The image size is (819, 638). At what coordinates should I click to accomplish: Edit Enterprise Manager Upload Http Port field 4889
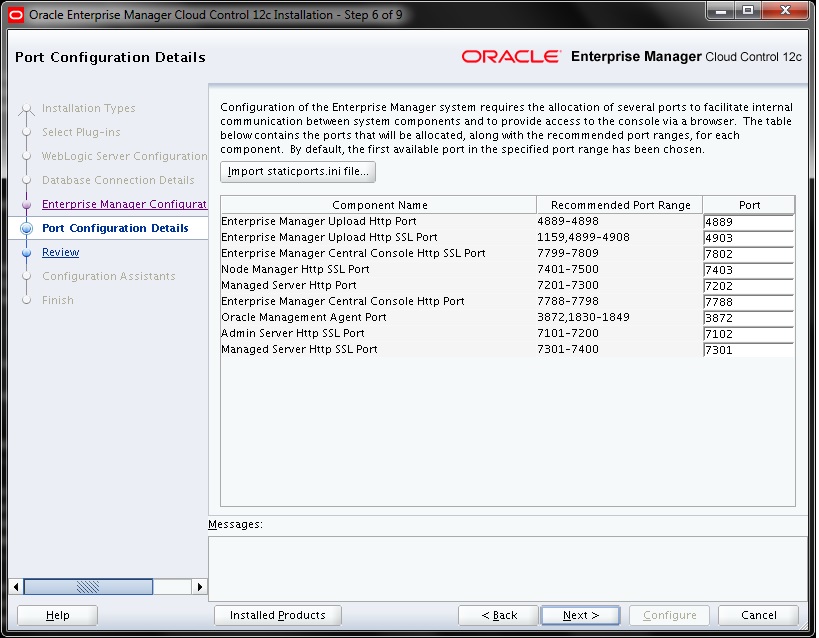pyautogui.click(x=748, y=222)
